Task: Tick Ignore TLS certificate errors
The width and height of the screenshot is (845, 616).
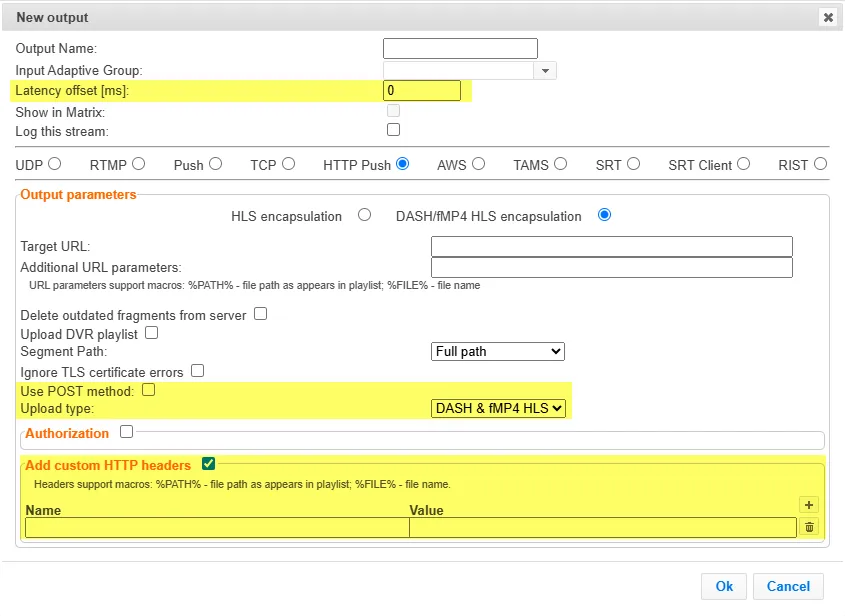Action: pos(197,371)
